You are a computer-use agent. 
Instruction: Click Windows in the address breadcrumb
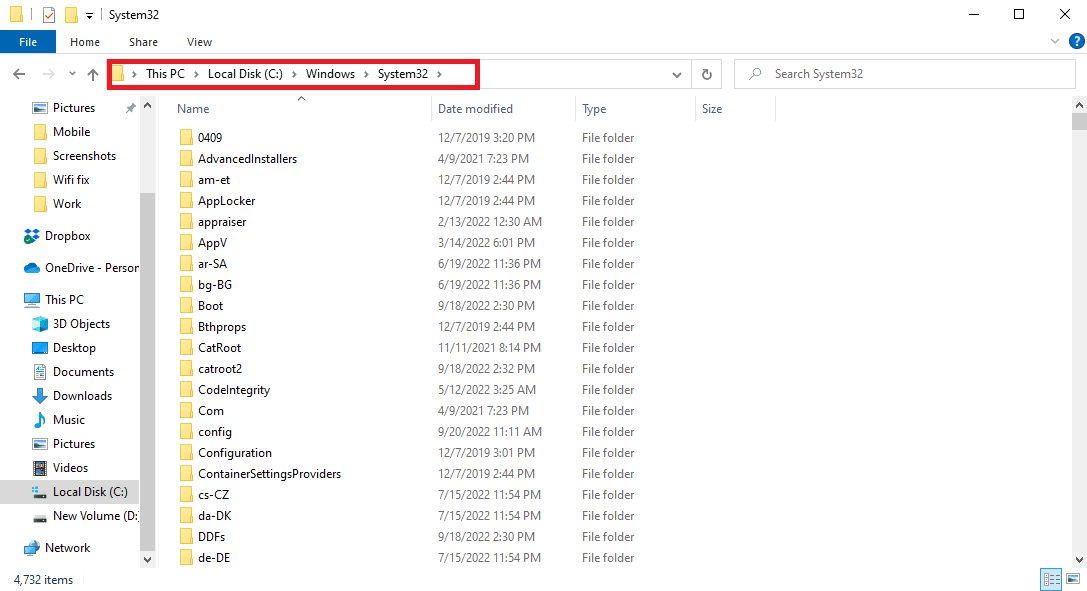(330, 74)
